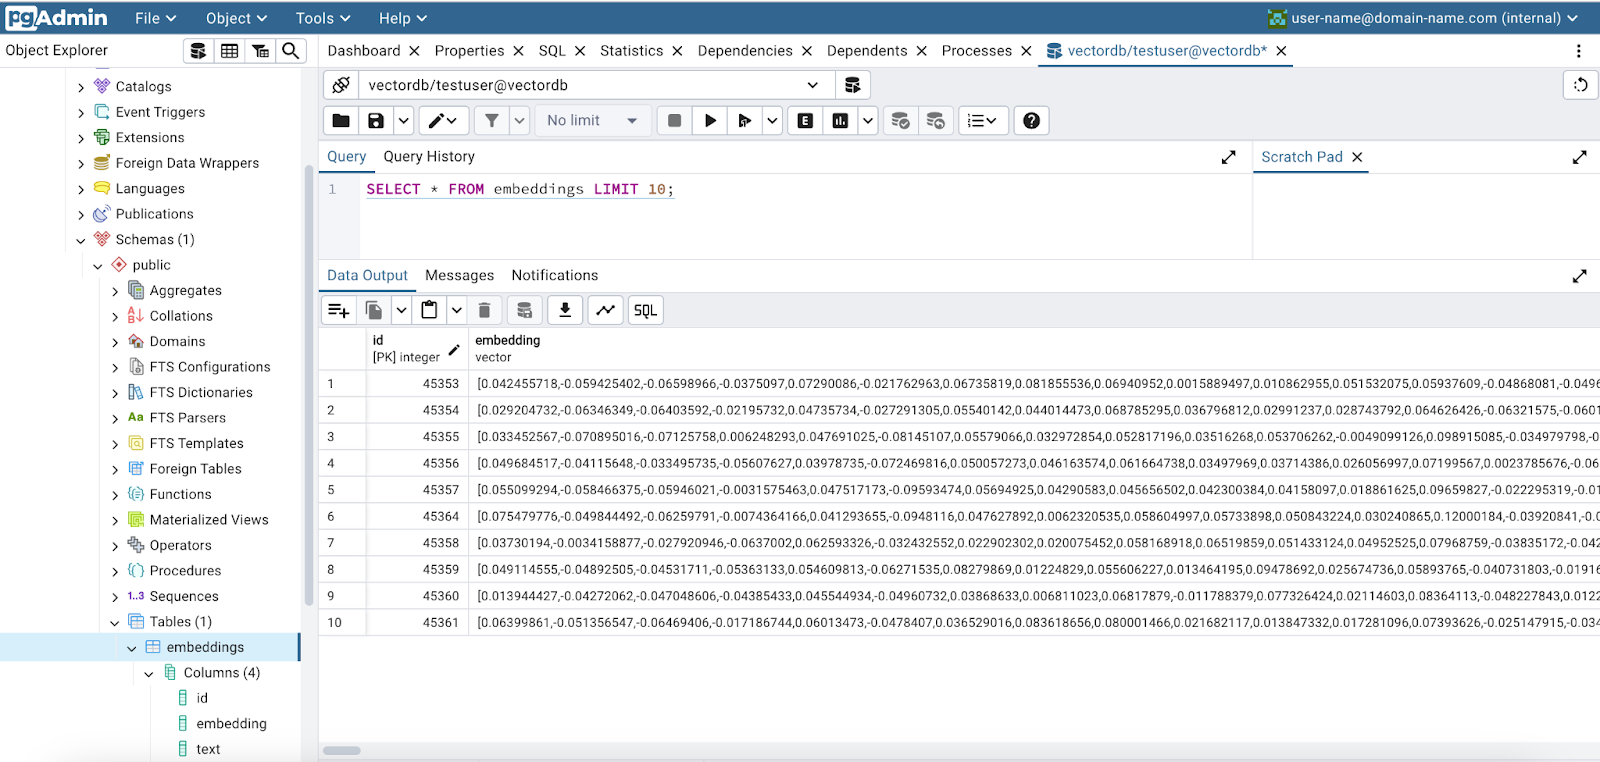1600x762 pixels.
Task: Download the results as a file
Action: pyautogui.click(x=565, y=310)
